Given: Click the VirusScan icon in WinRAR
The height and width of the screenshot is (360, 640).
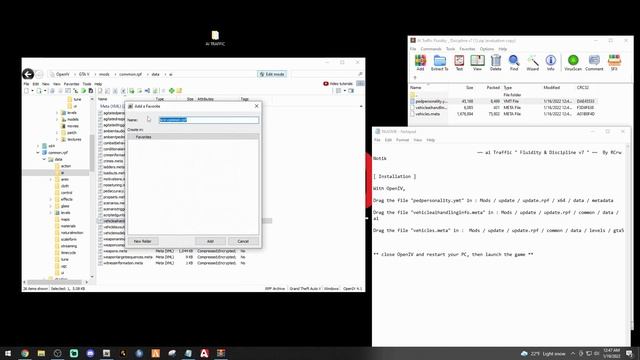Looking at the screenshot, I should pos(573,62).
